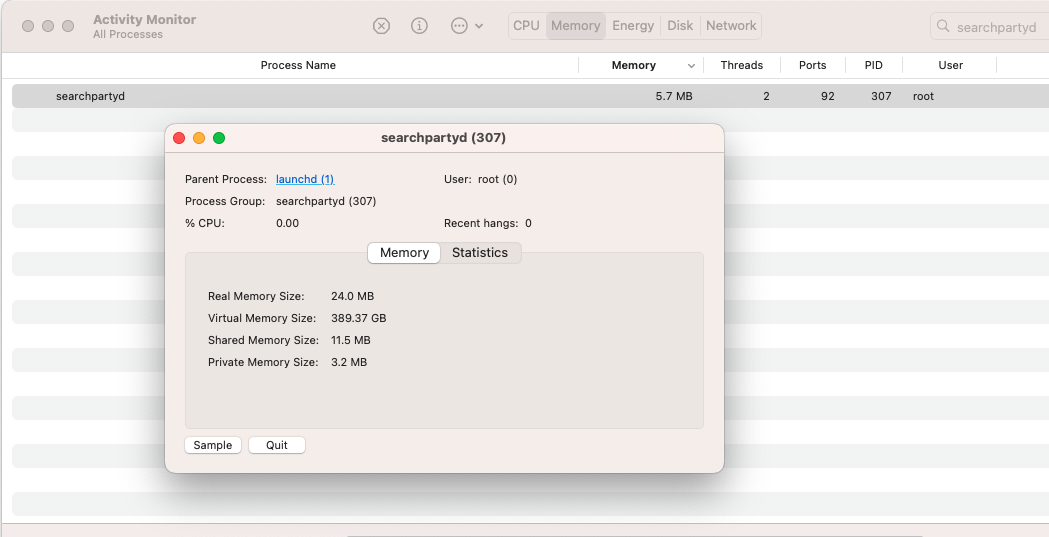1049x537 pixels.
Task: Click the Activity Monitor window title
Action: pos(145,19)
